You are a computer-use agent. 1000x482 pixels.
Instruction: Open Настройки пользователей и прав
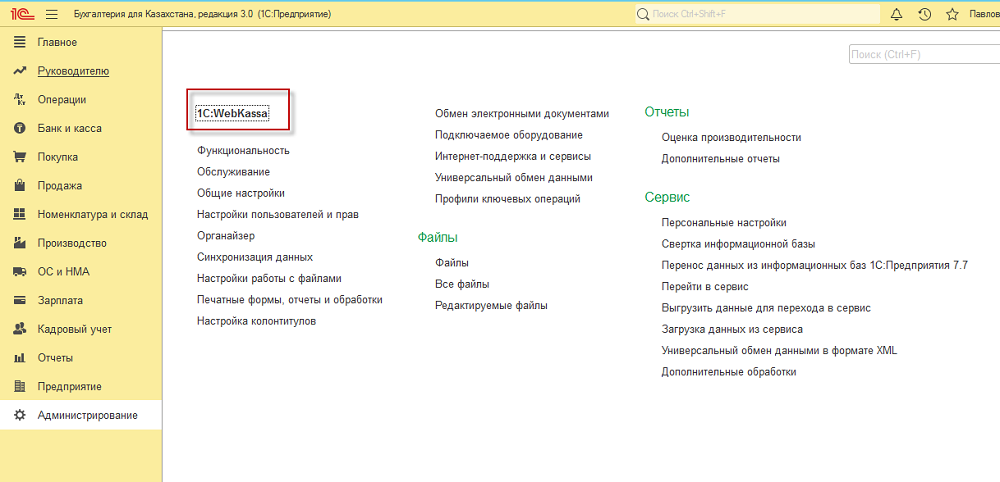(x=278, y=214)
